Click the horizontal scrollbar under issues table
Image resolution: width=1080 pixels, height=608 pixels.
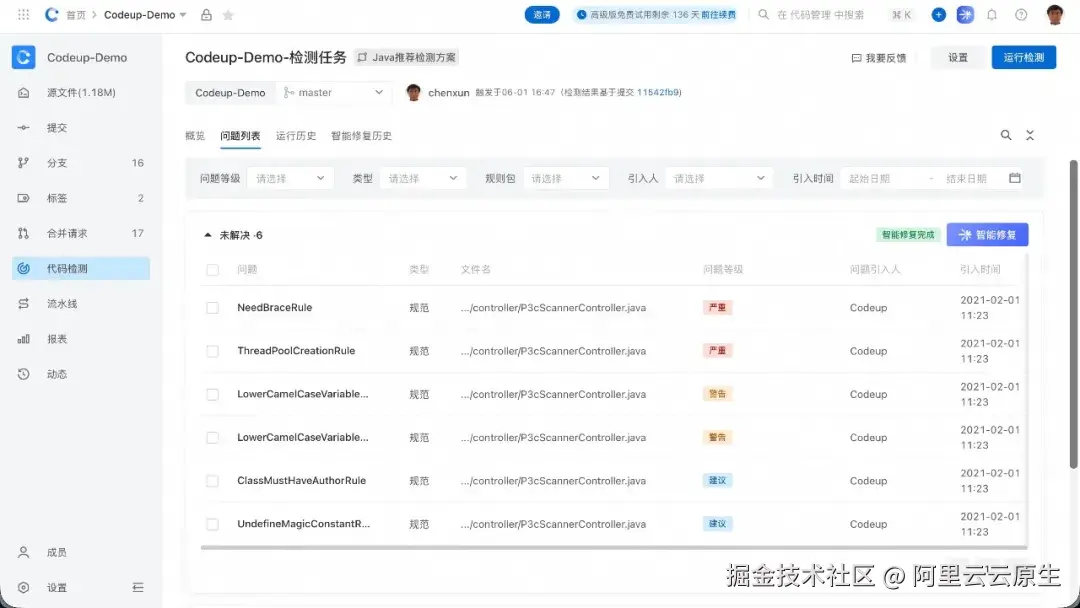pos(614,547)
